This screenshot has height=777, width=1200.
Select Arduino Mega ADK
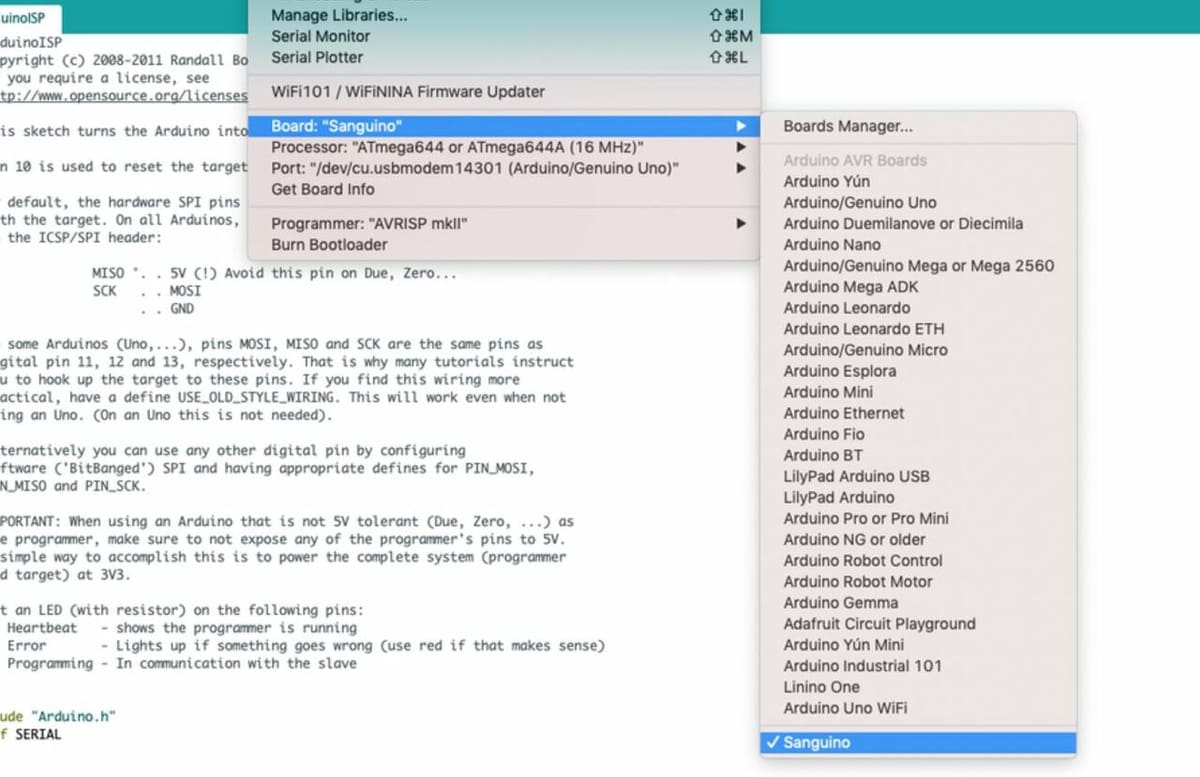click(x=918, y=286)
